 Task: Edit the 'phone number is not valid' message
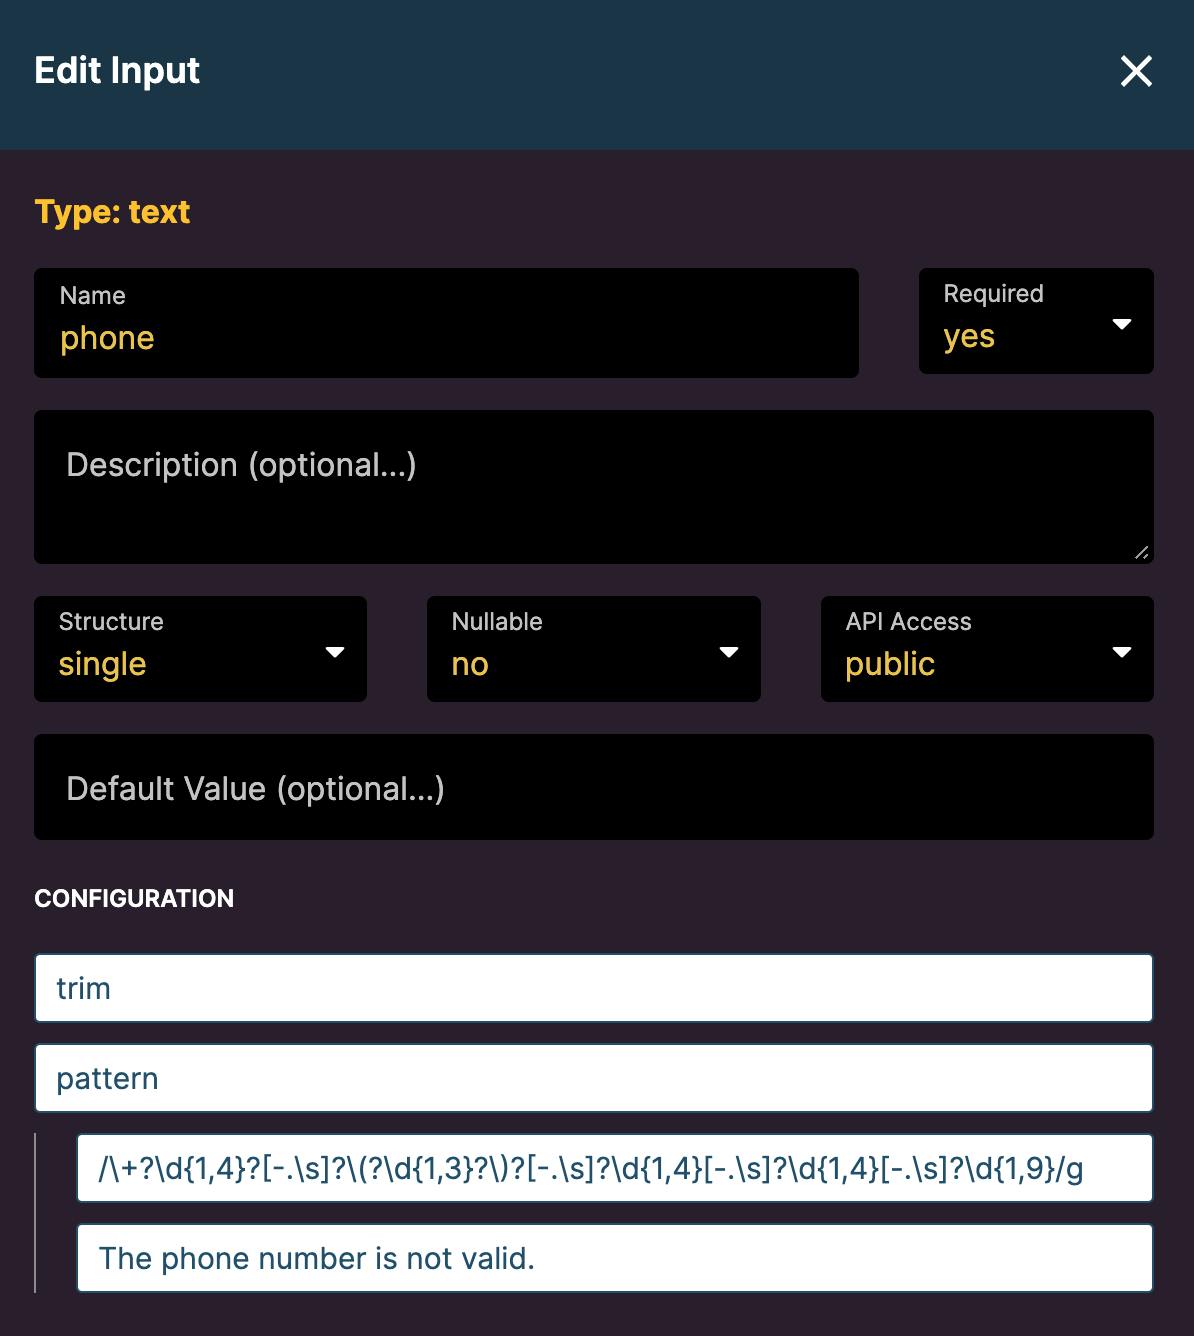point(614,1258)
